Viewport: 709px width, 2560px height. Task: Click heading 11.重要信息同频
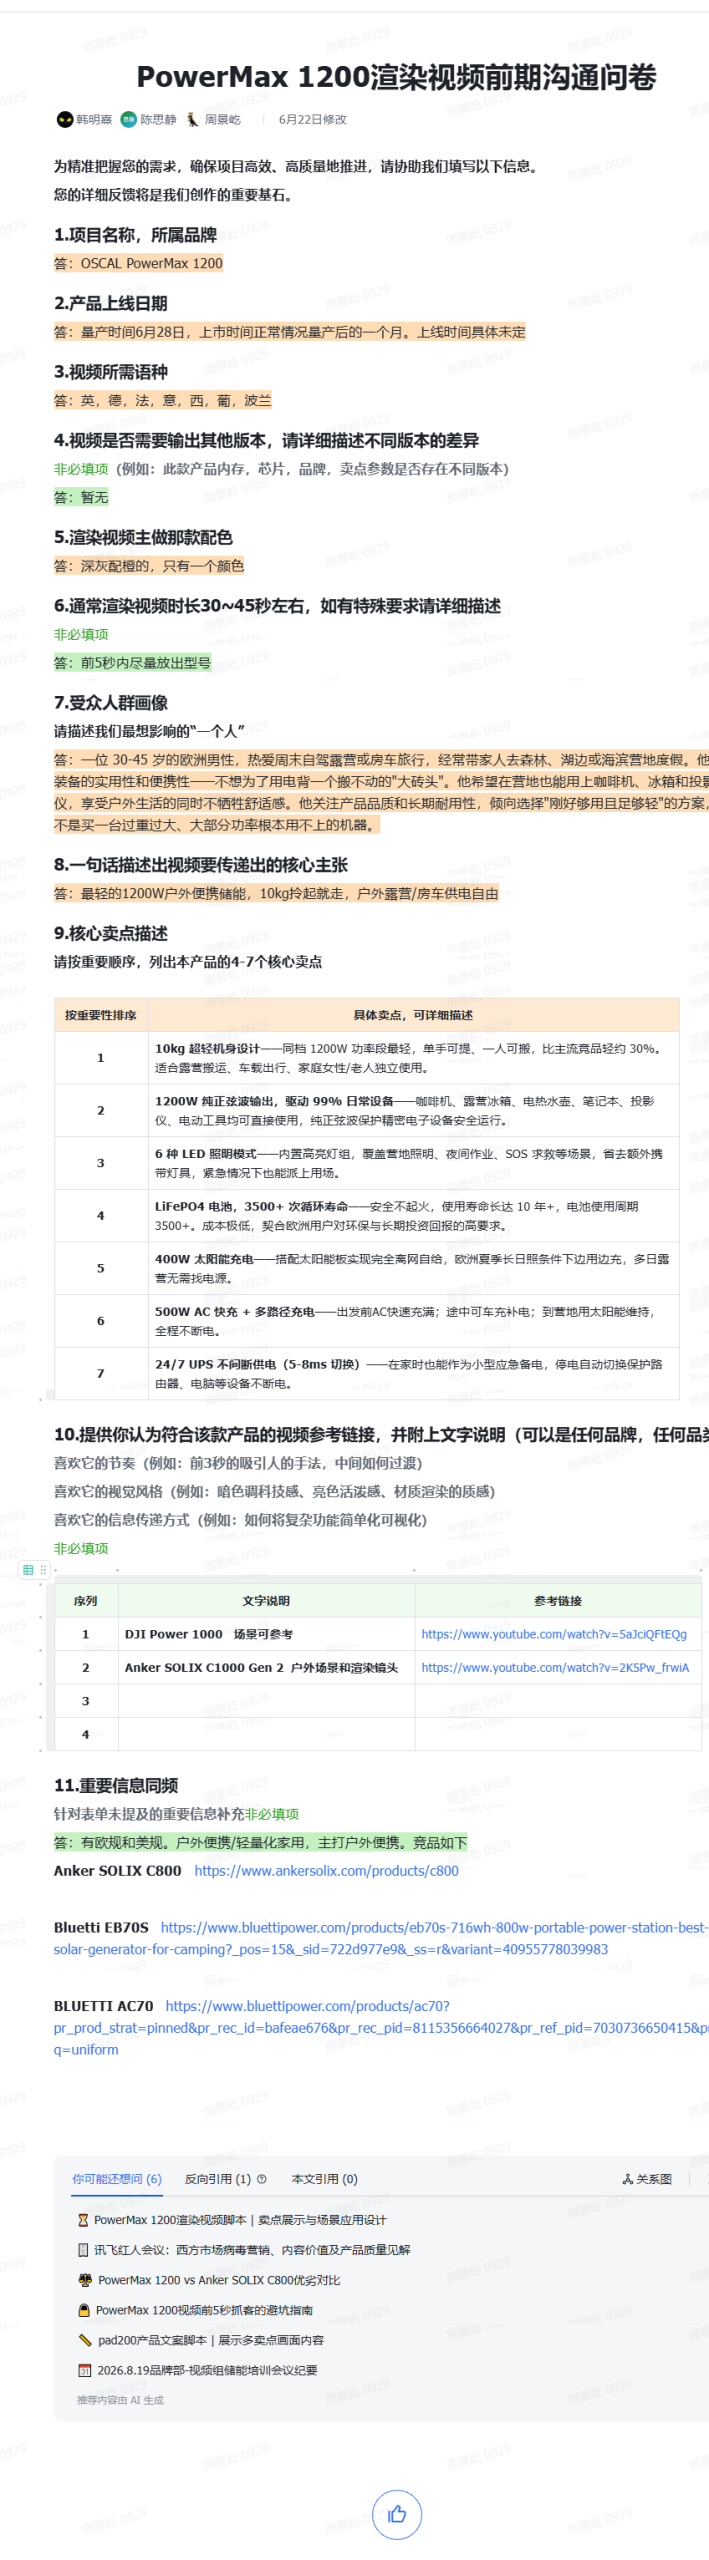point(116,1785)
